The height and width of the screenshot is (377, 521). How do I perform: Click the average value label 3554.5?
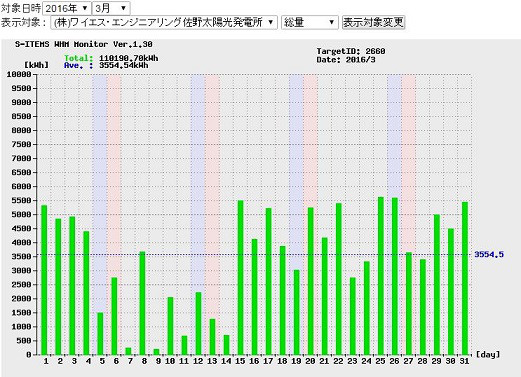point(489,255)
